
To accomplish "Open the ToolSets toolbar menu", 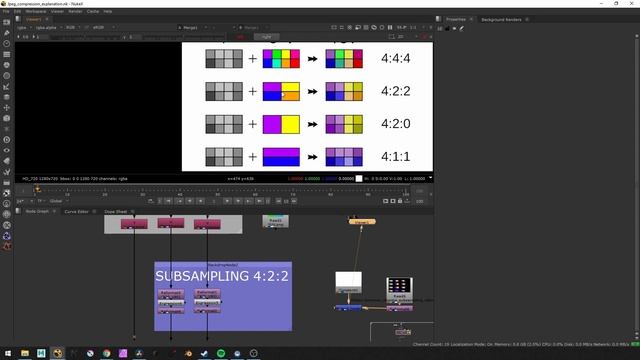I will pyautogui.click(x=7, y=171).
